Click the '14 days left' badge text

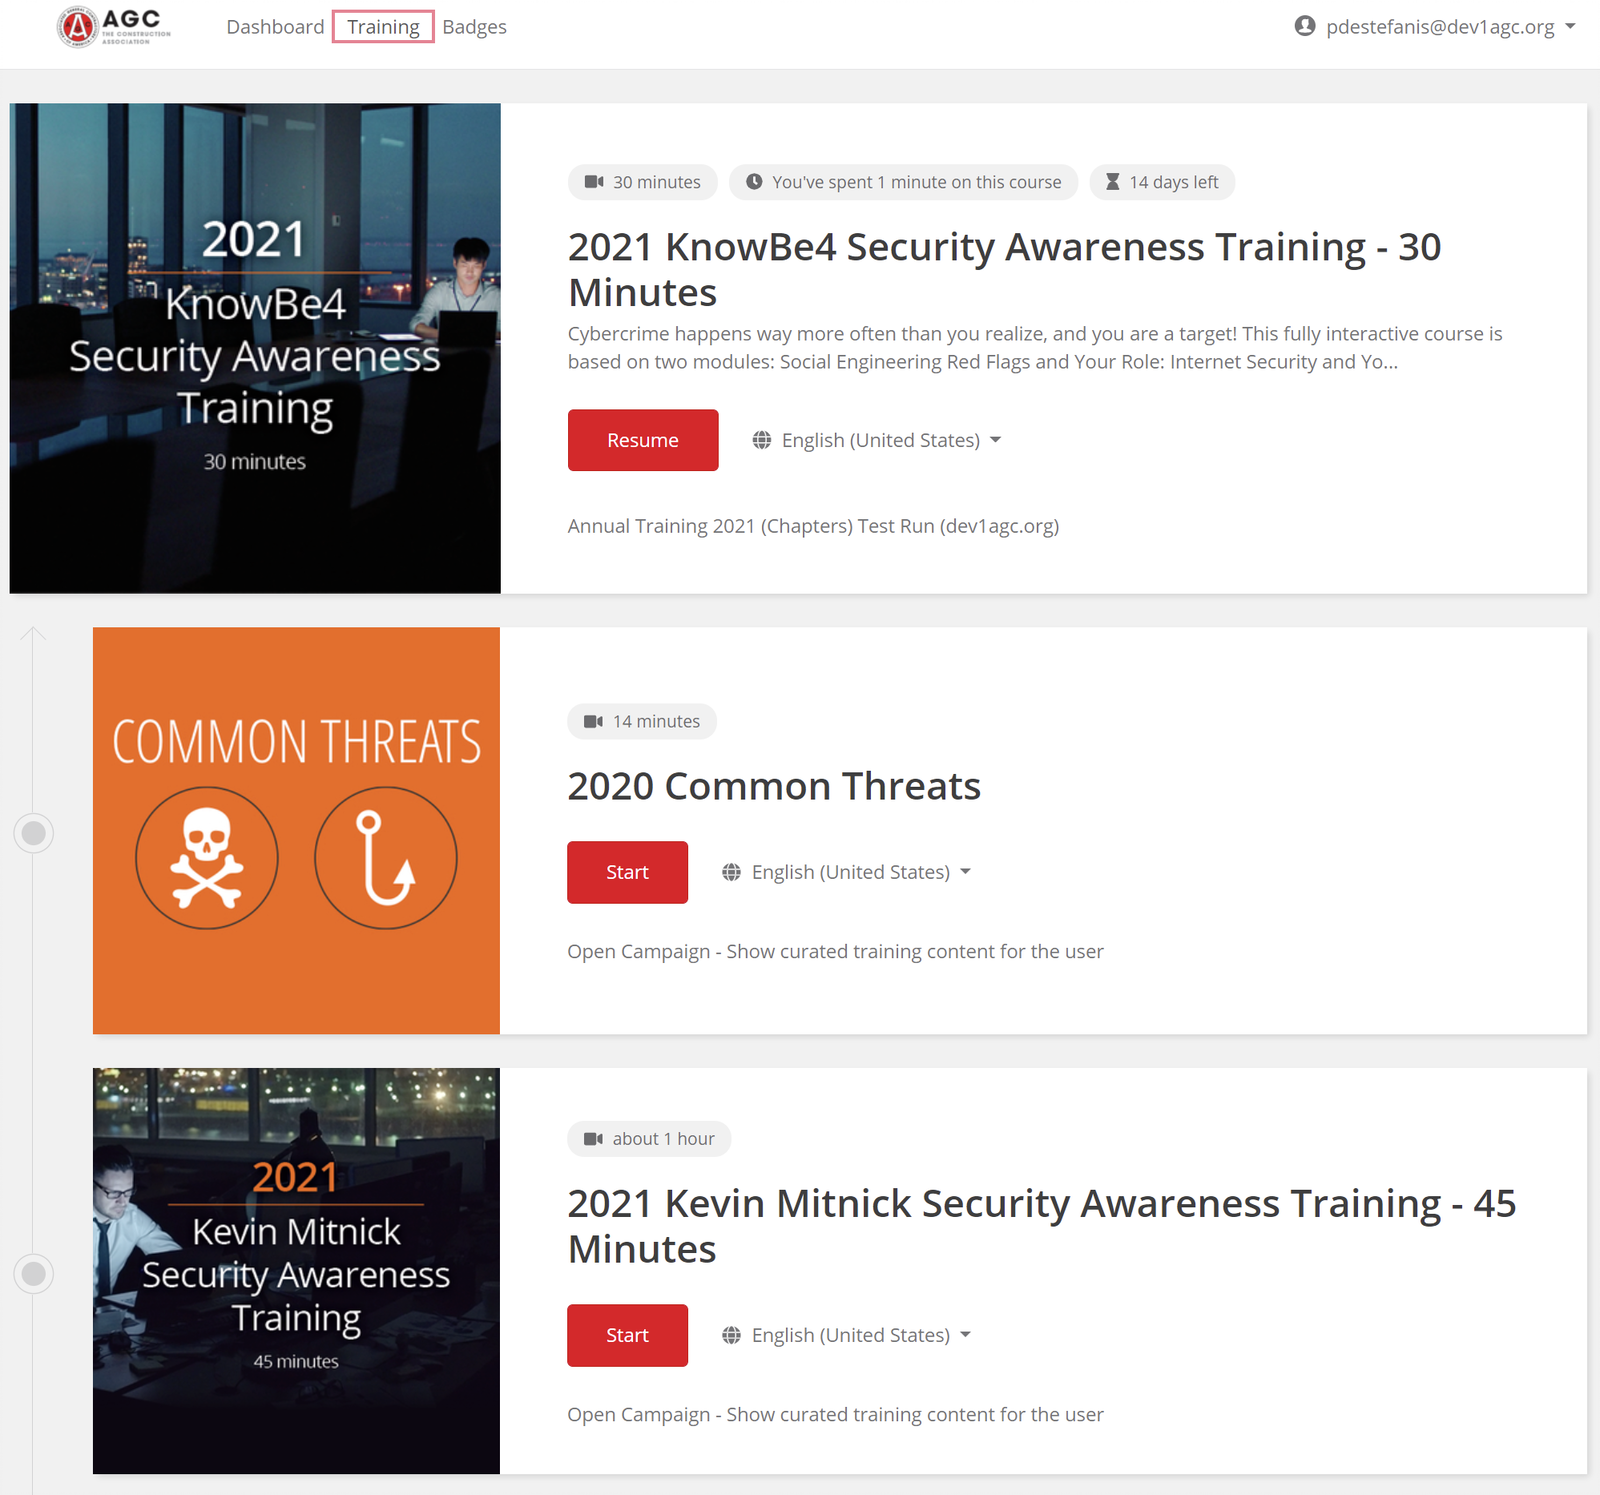tap(1174, 182)
